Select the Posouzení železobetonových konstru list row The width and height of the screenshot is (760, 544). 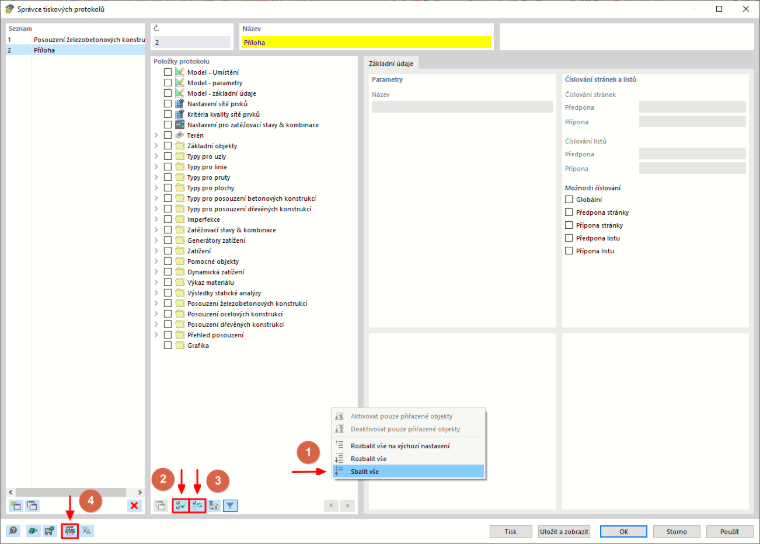pos(76,39)
